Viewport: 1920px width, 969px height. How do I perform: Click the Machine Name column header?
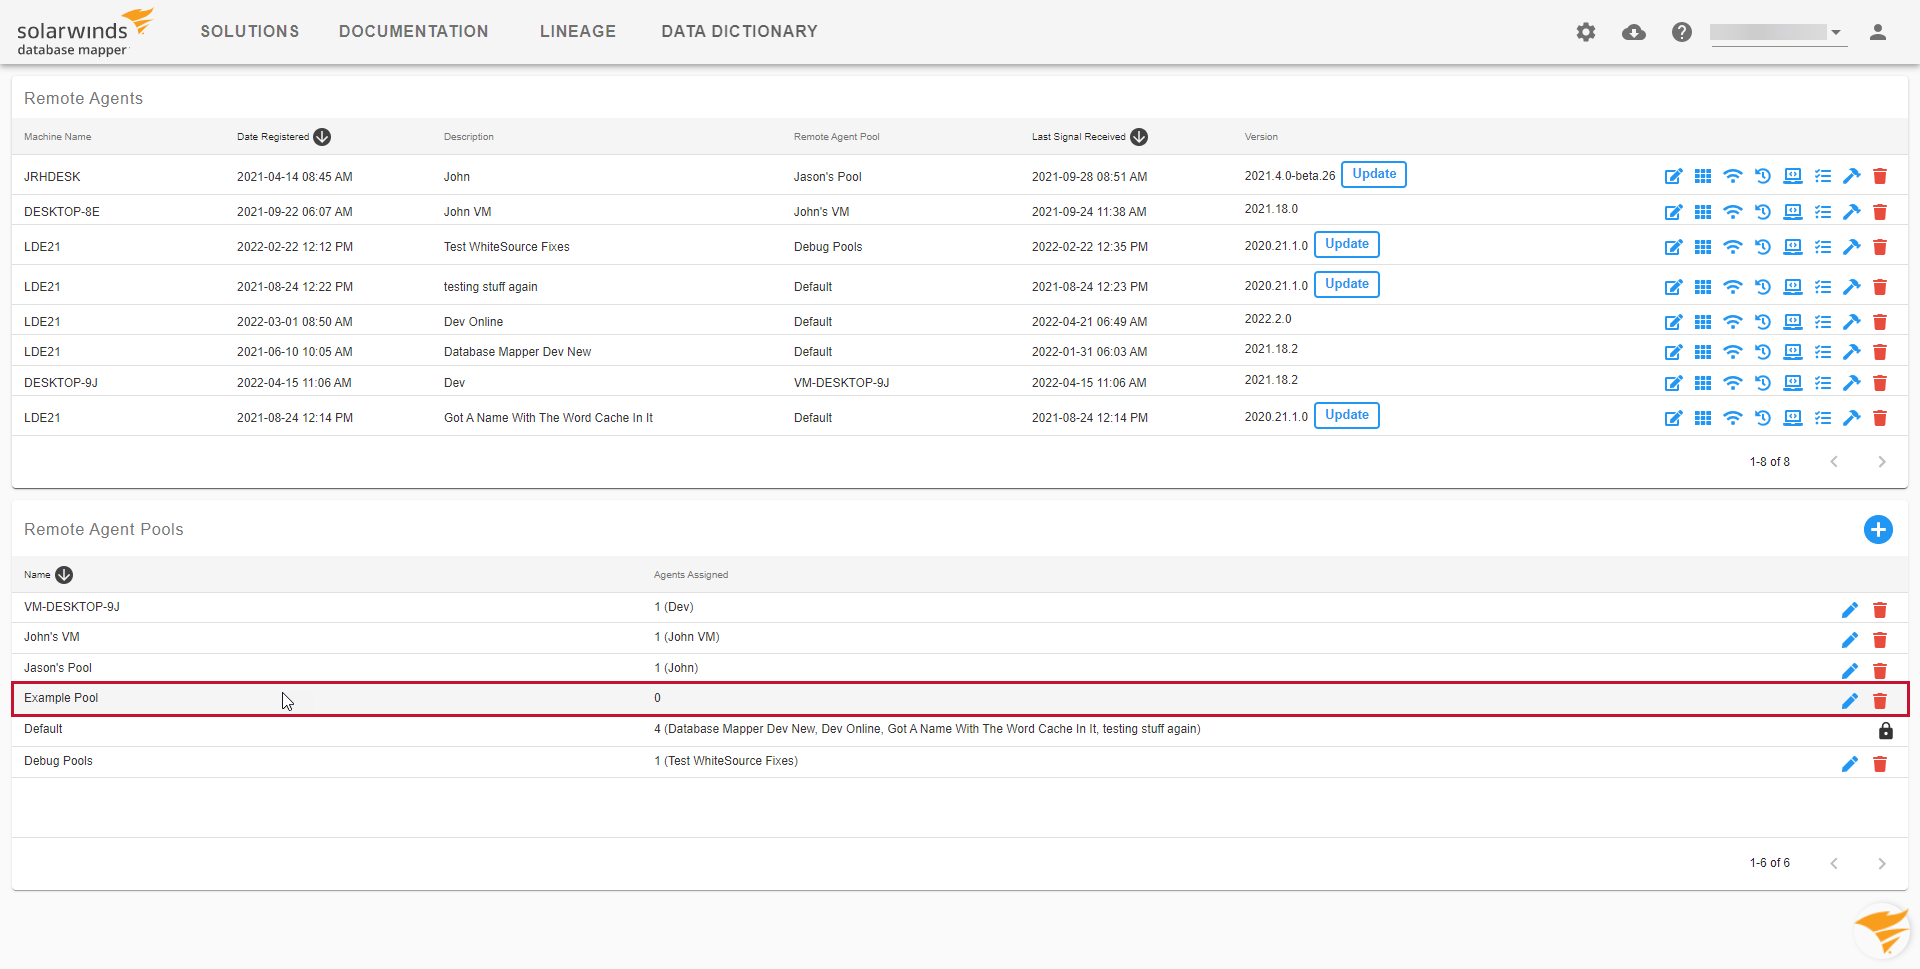click(58, 137)
